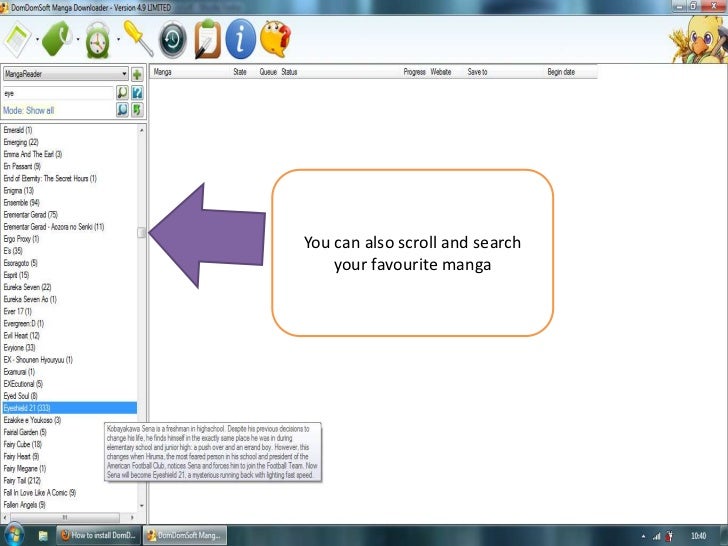Click the 'Save to' column header
Screen dimensions: 728x546
point(477,72)
